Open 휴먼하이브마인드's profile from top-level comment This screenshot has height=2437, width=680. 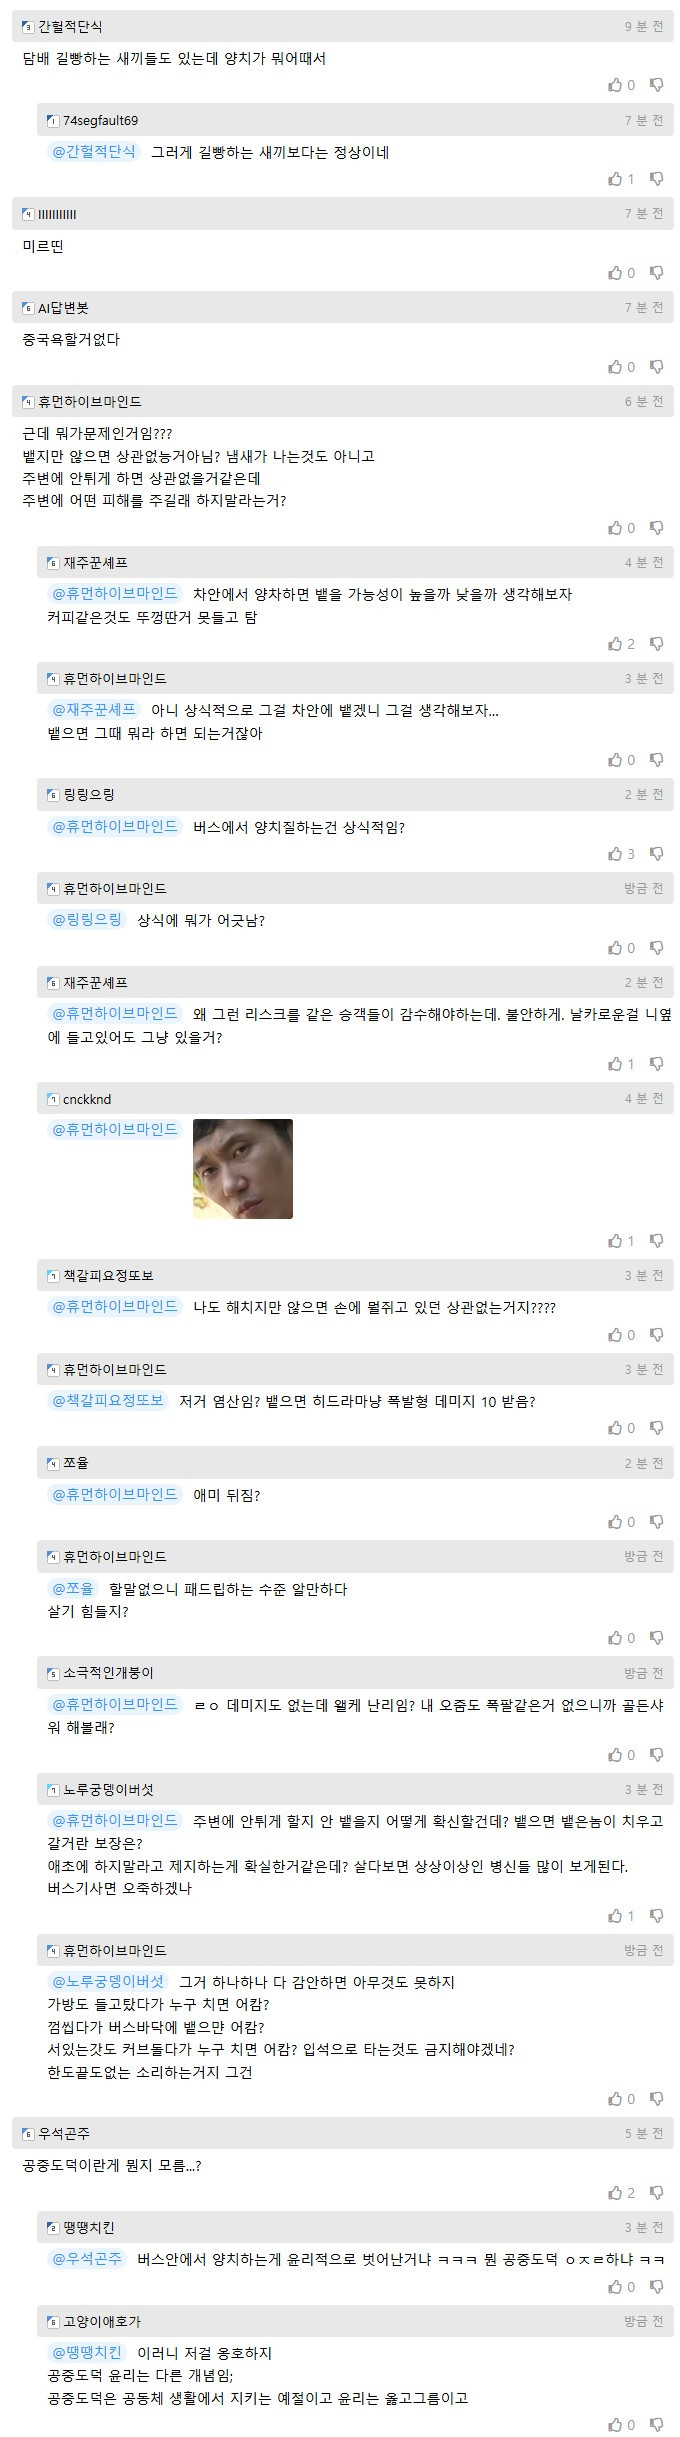pos(90,402)
